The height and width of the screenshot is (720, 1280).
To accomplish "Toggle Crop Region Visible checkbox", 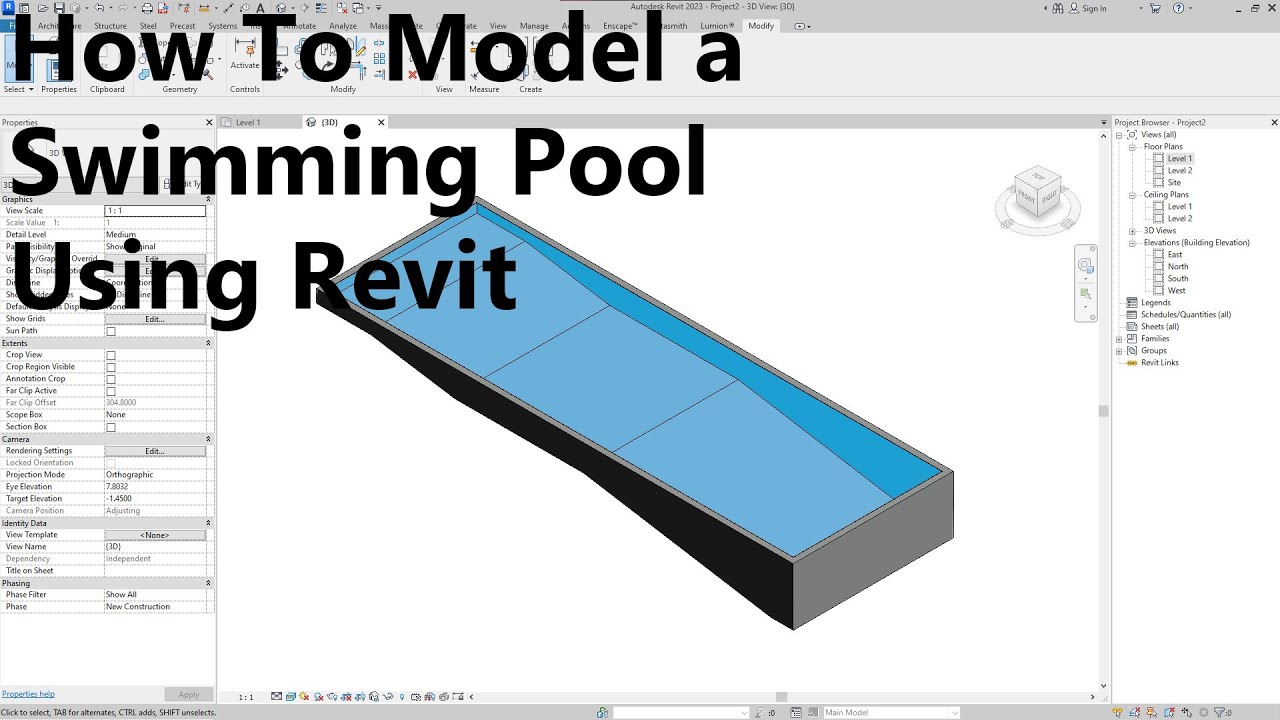I will tap(111, 367).
